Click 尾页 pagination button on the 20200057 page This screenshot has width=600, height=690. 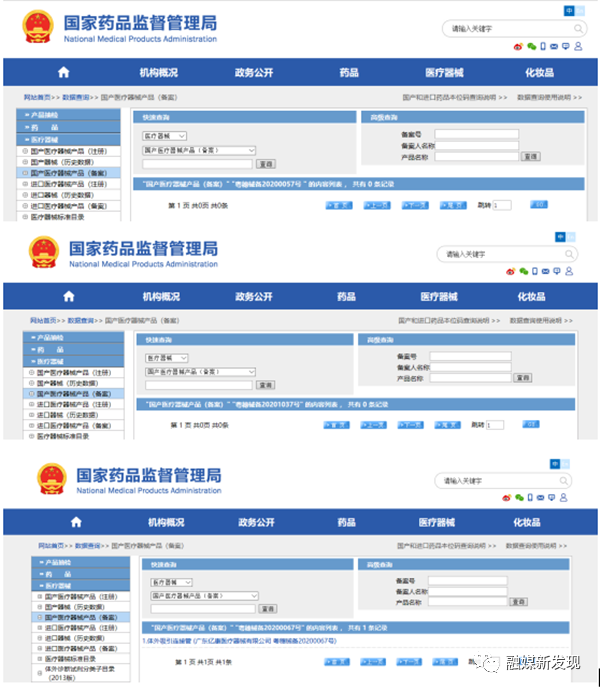tap(453, 206)
